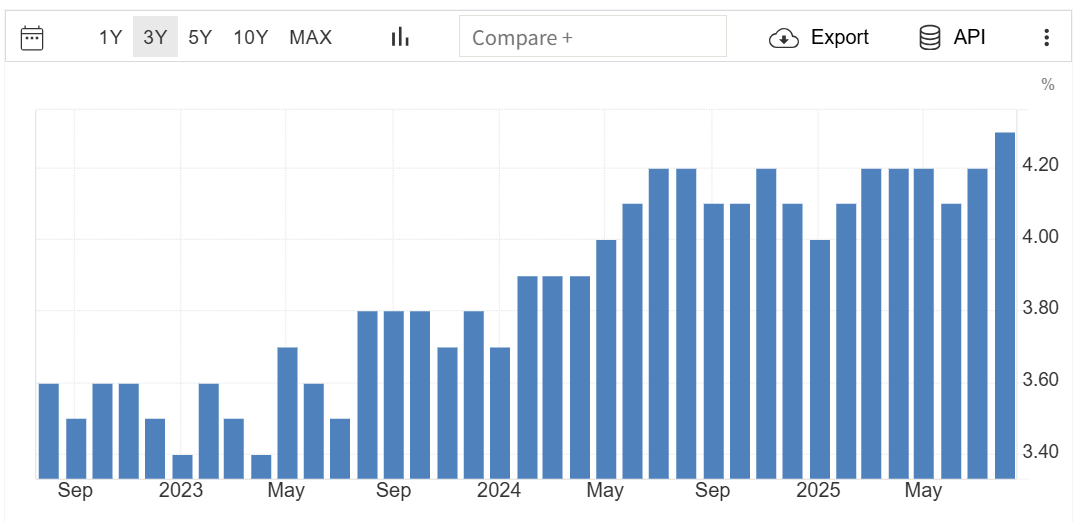Screen dimensions: 1082x522
Task: Click the tallest bar at chart's end
Action: tap(1005, 305)
